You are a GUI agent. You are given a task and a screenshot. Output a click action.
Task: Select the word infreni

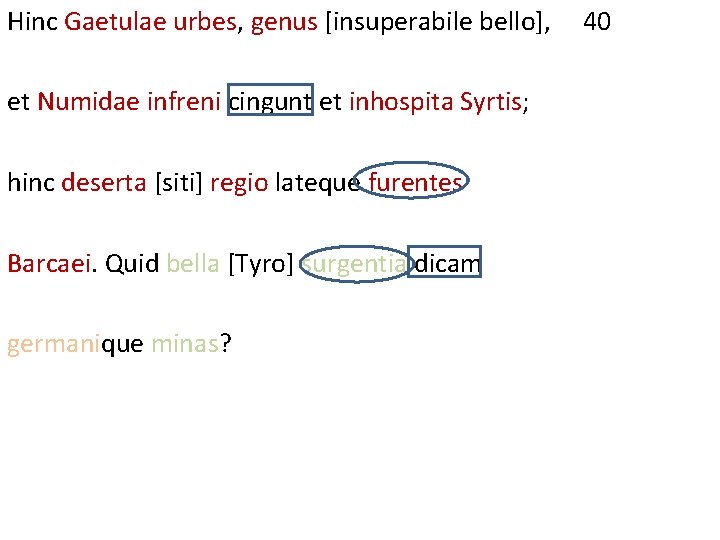click(x=184, y=101)
